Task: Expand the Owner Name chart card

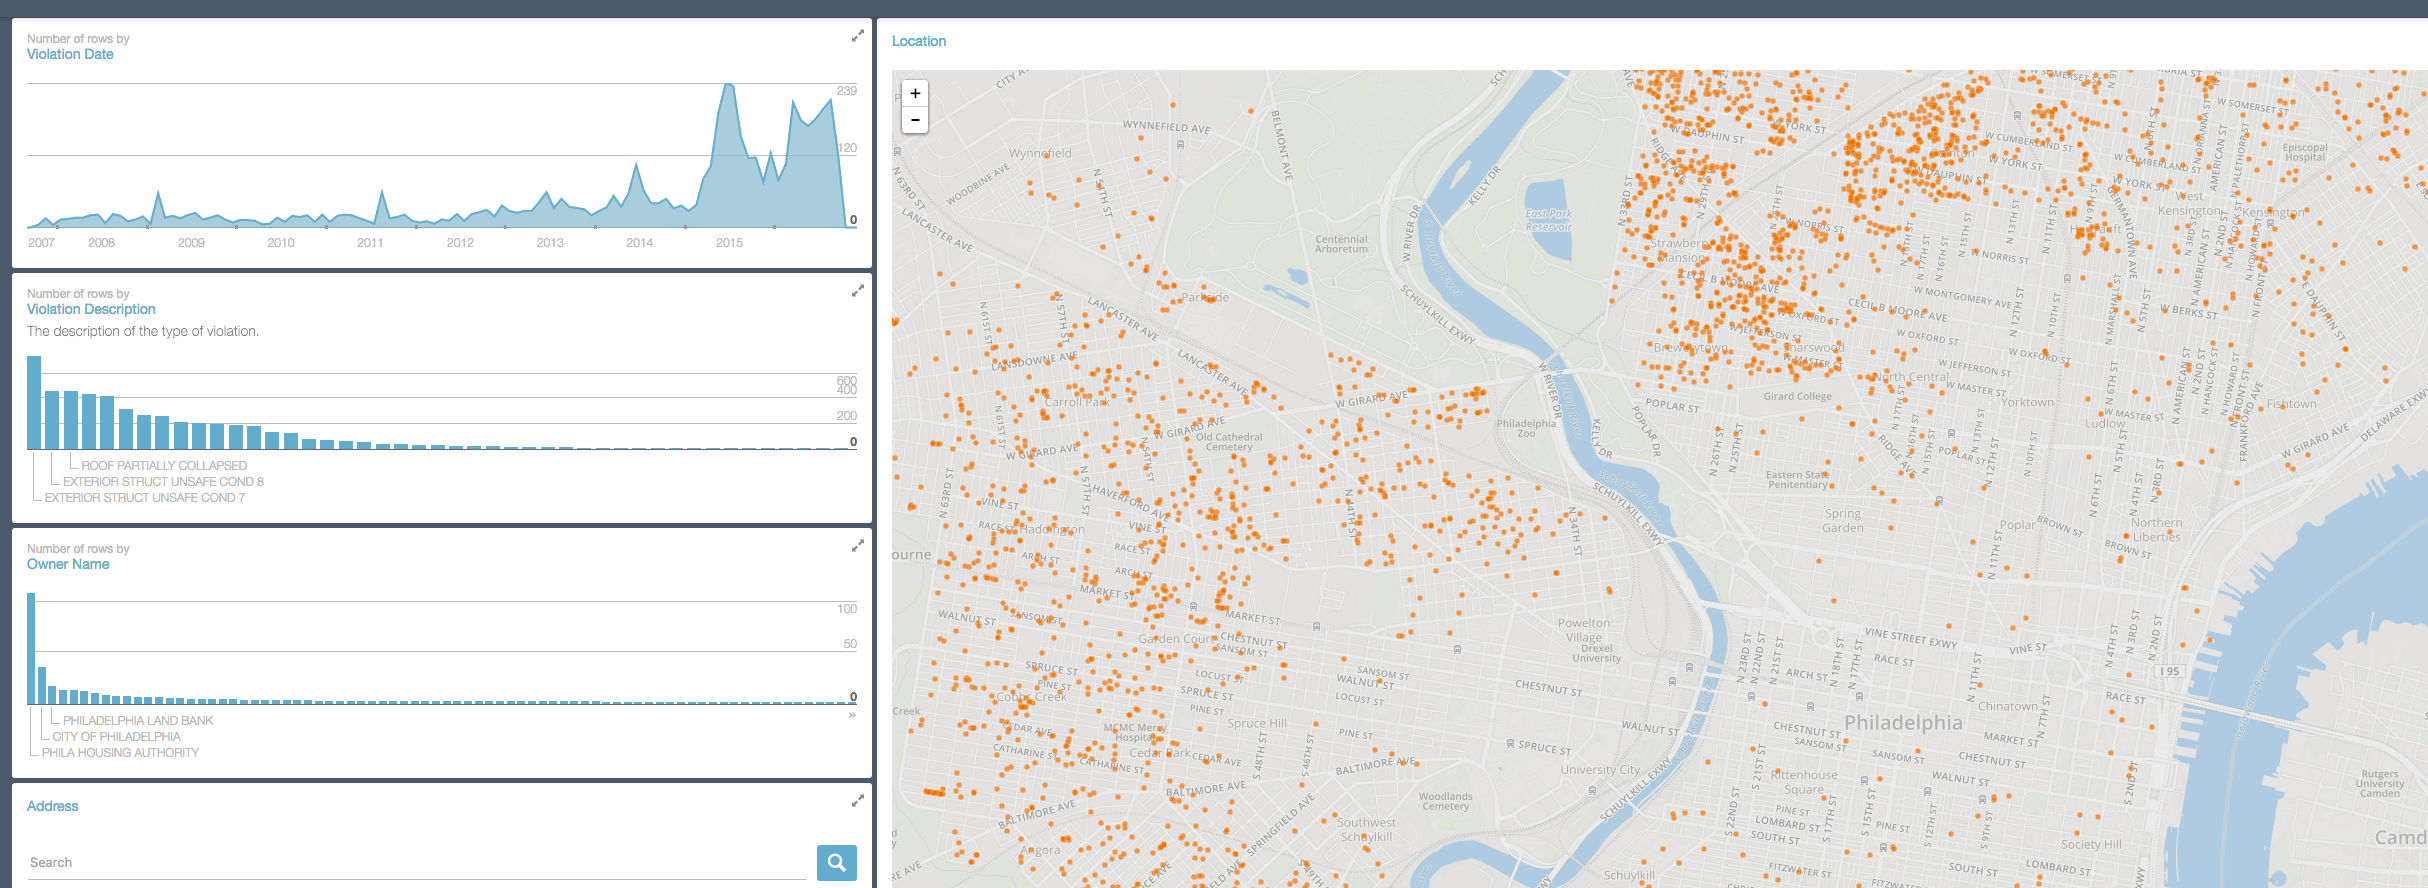Action: 857,546
